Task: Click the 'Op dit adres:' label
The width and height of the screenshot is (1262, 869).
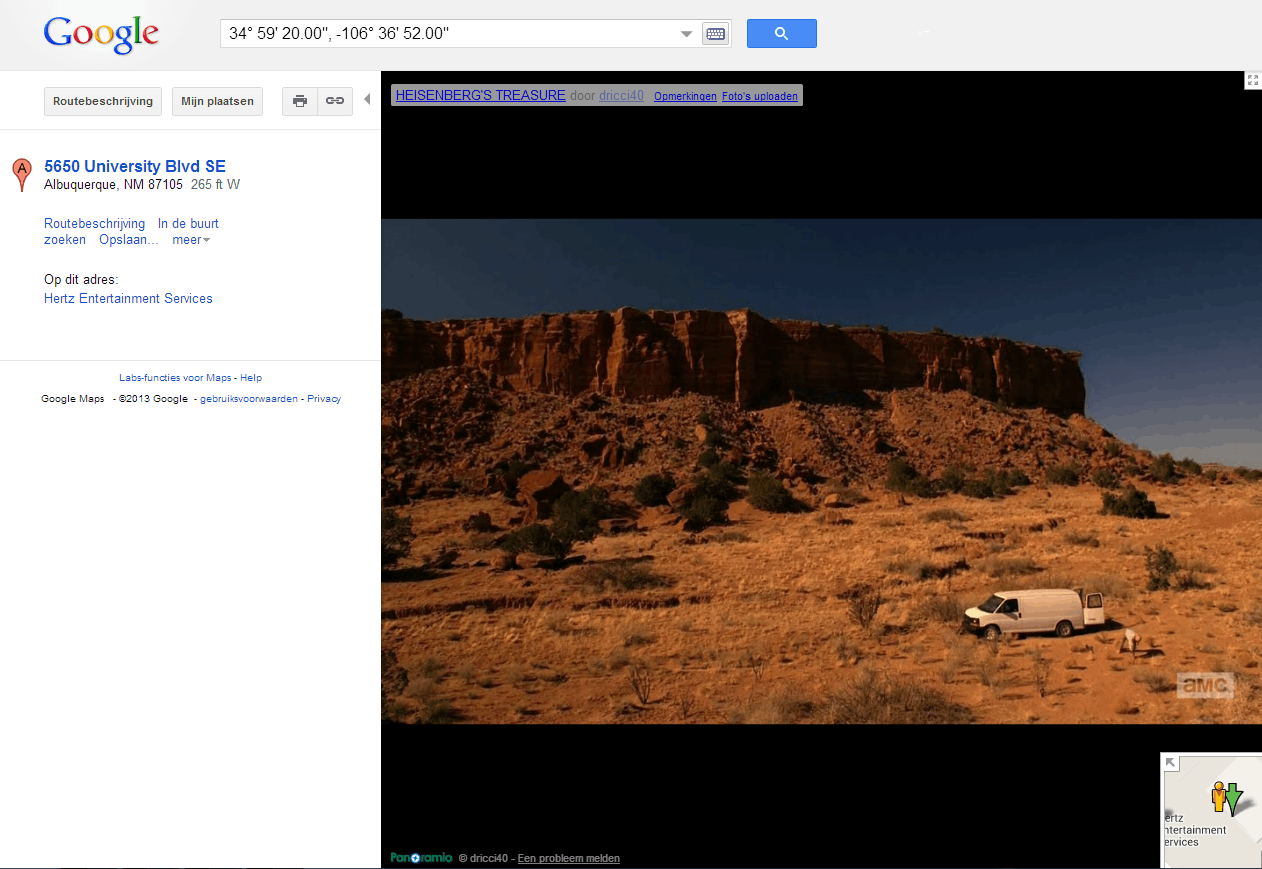Action: (x=81, y=279)
